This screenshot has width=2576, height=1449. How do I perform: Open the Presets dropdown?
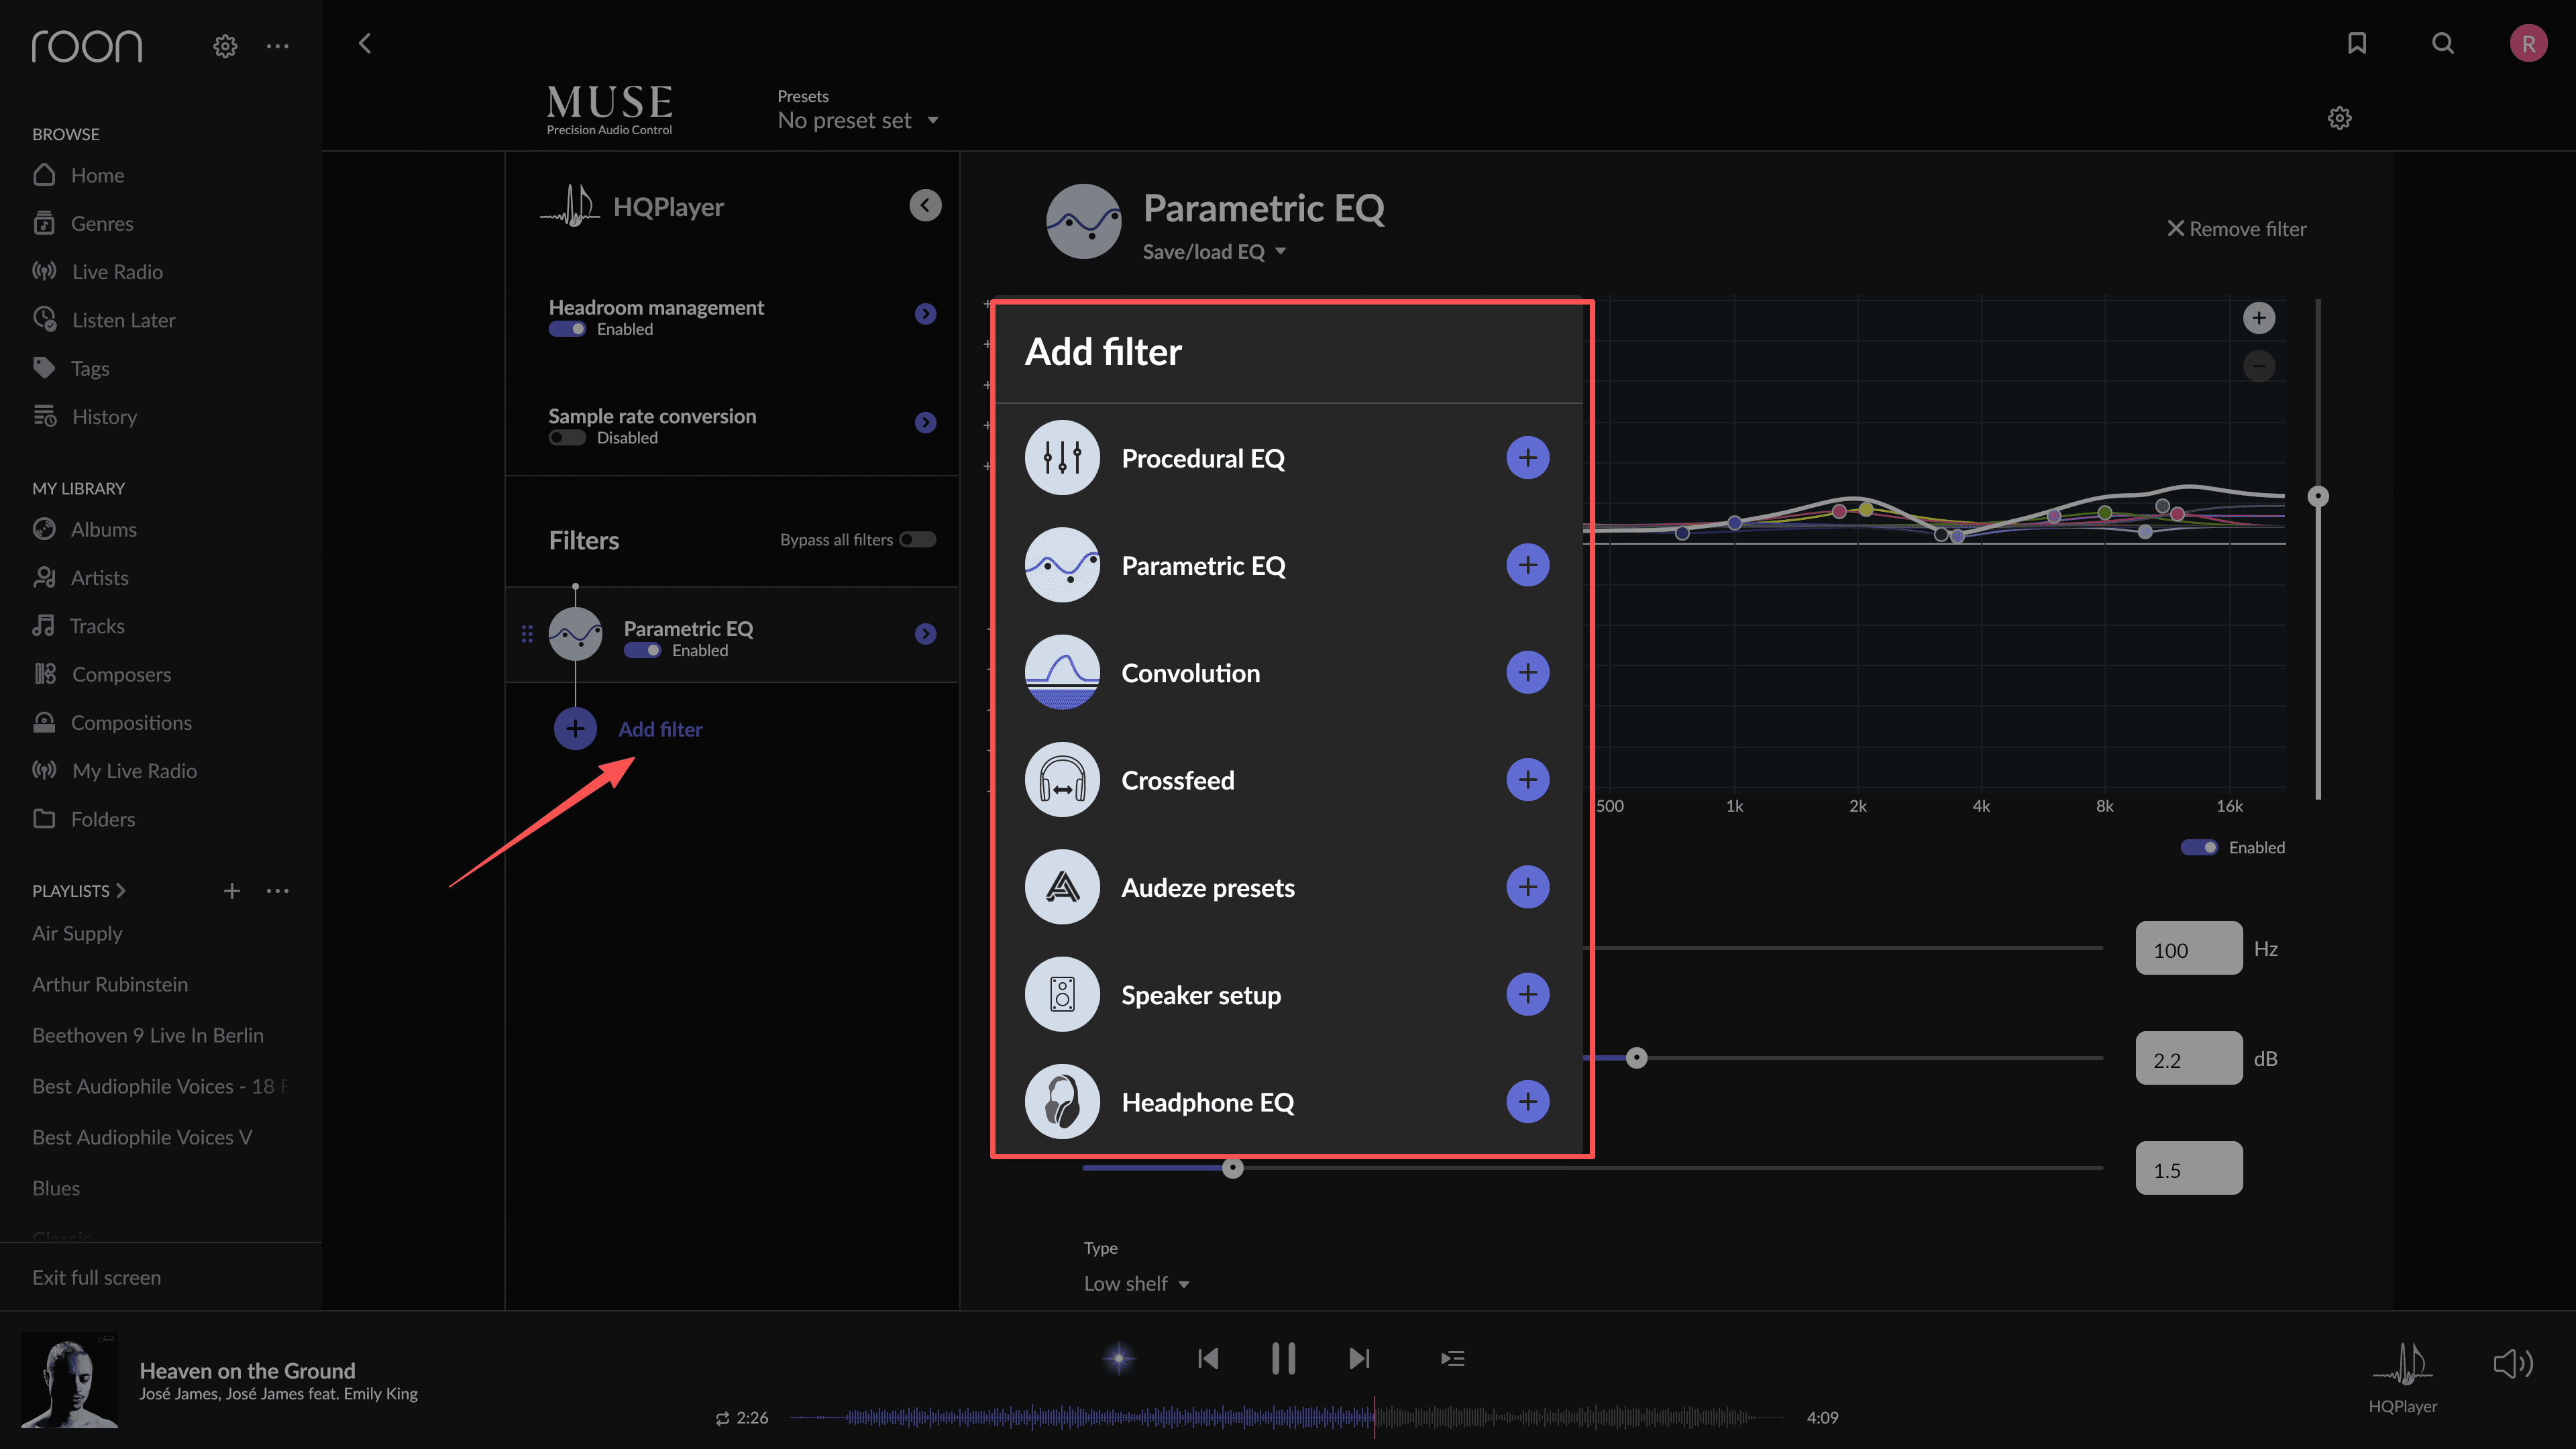[858, 121]
